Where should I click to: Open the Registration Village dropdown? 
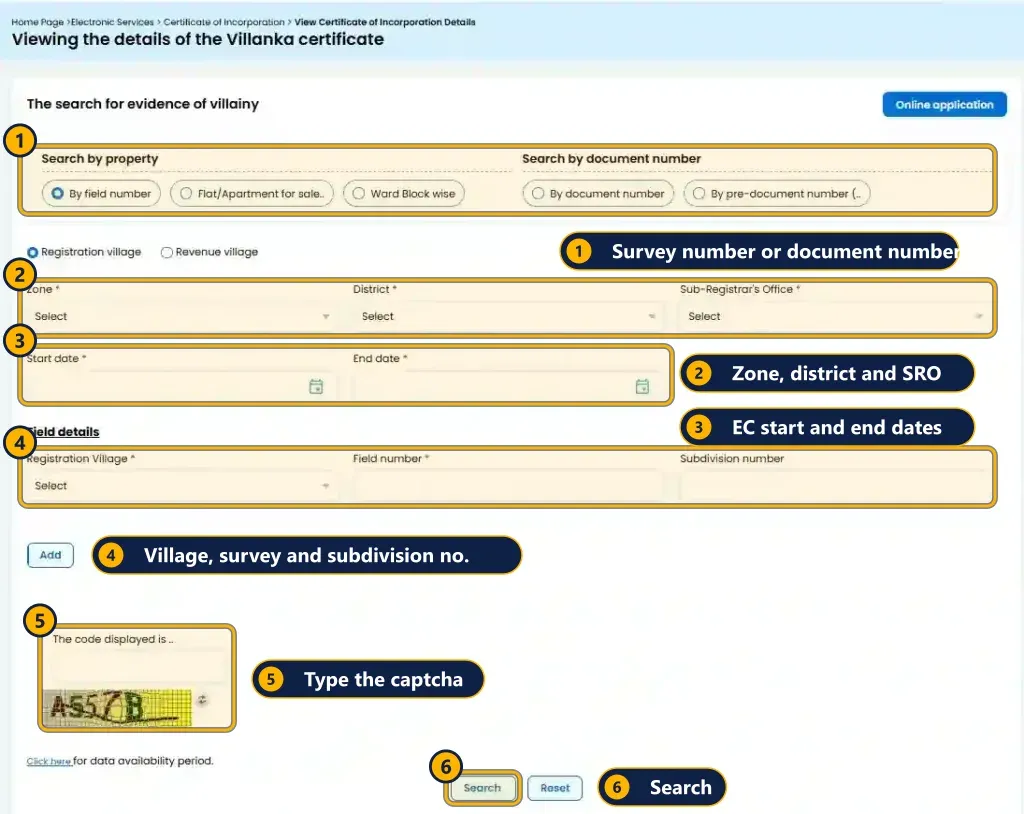point(182,486)
